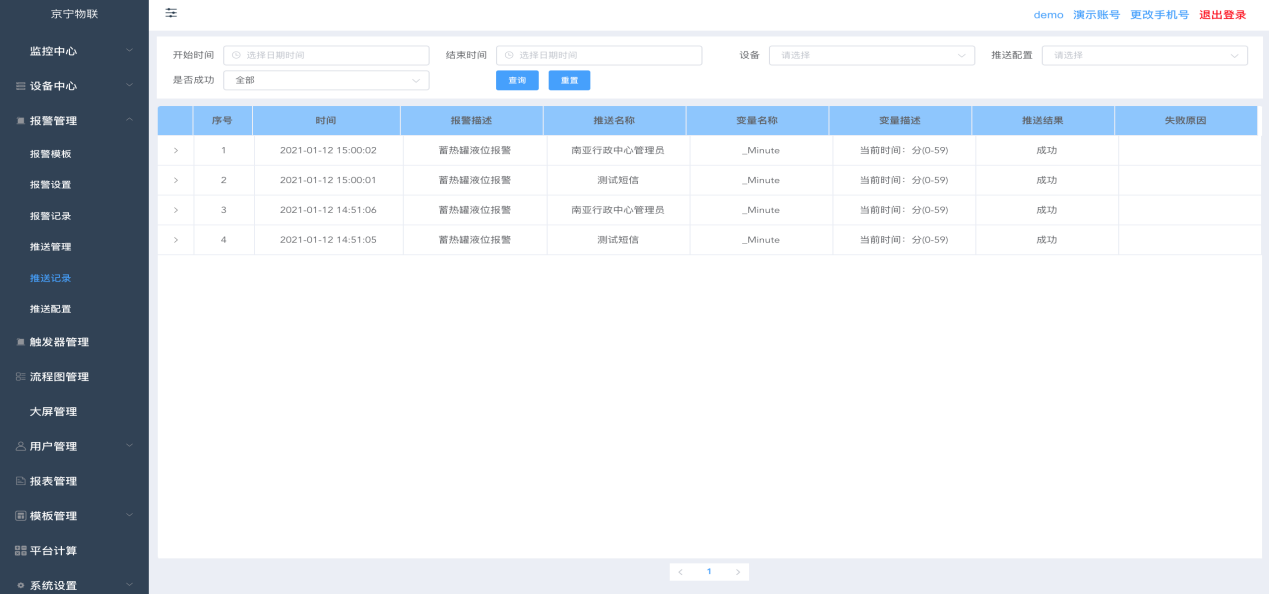1269x594 pixels.
Task: Click the 更改手机号 link
Action: point(1159,15)
